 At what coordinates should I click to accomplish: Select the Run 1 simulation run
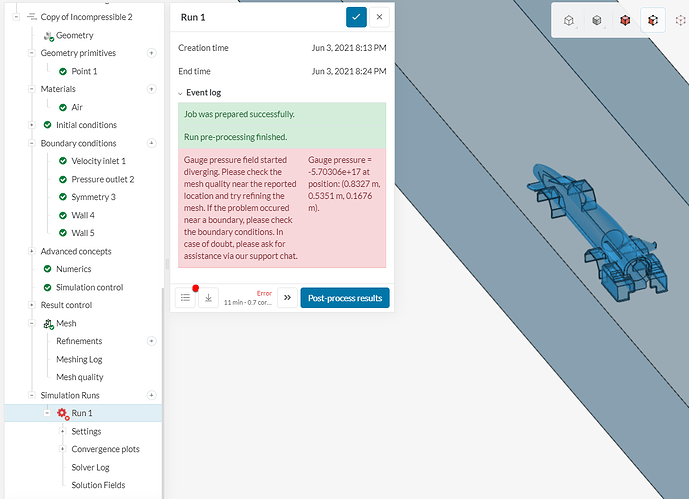pos(81,413)
